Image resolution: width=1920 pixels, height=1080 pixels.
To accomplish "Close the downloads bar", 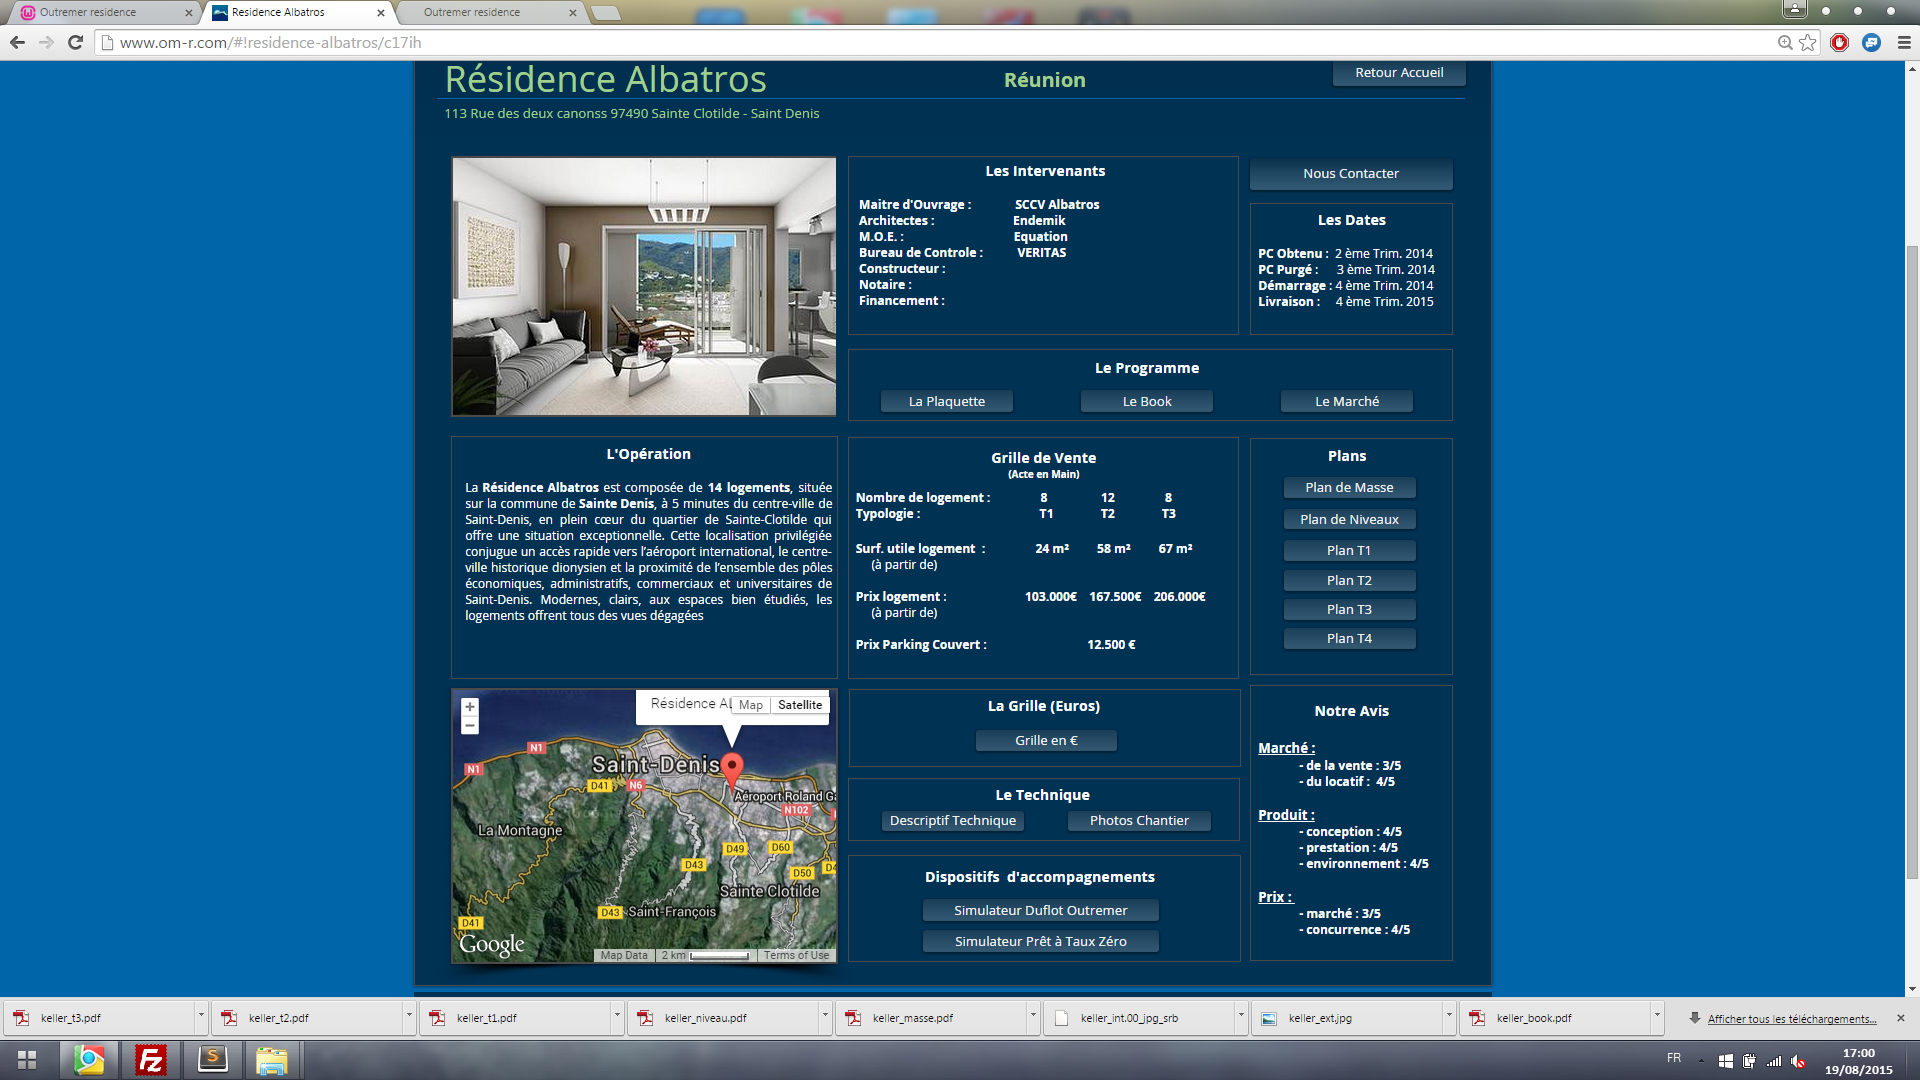I will (1900, 1018).
